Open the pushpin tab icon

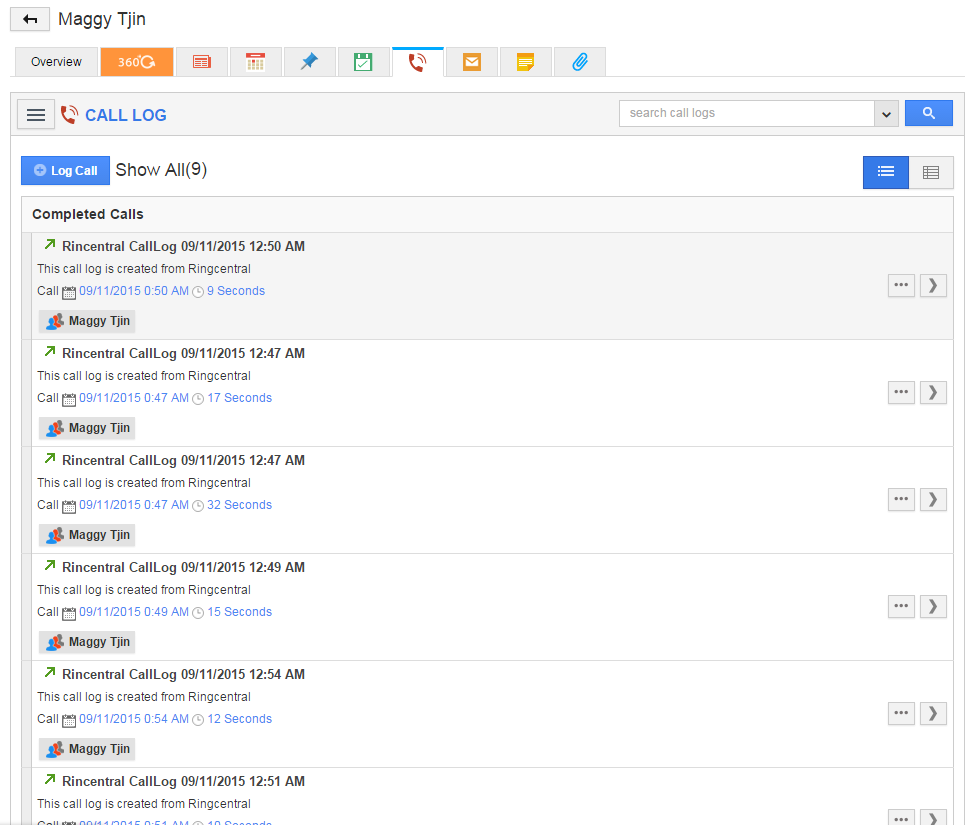click(309, 62)
